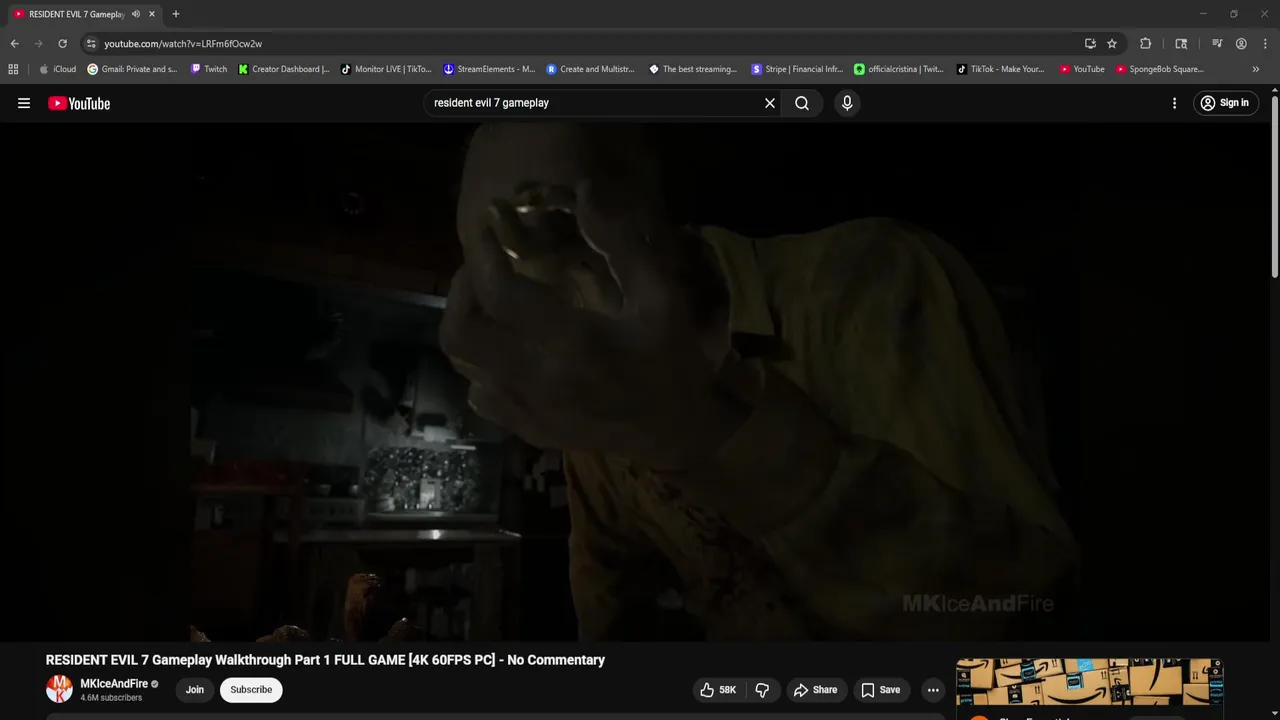Go back with browser back arrow
The height and width of the screenshot is (720, 1280).
coord(14,44)
